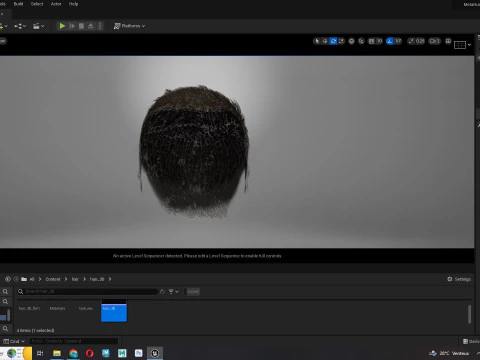Open the viewport layout grid icon
Screen dimensions: 480x360
coord(460,45)
